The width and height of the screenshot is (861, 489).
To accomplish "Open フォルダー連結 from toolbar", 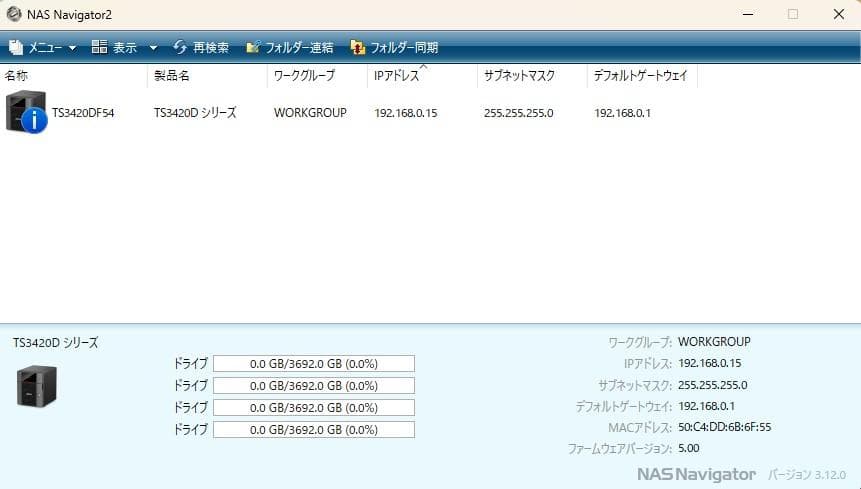I will pos(299,48).
